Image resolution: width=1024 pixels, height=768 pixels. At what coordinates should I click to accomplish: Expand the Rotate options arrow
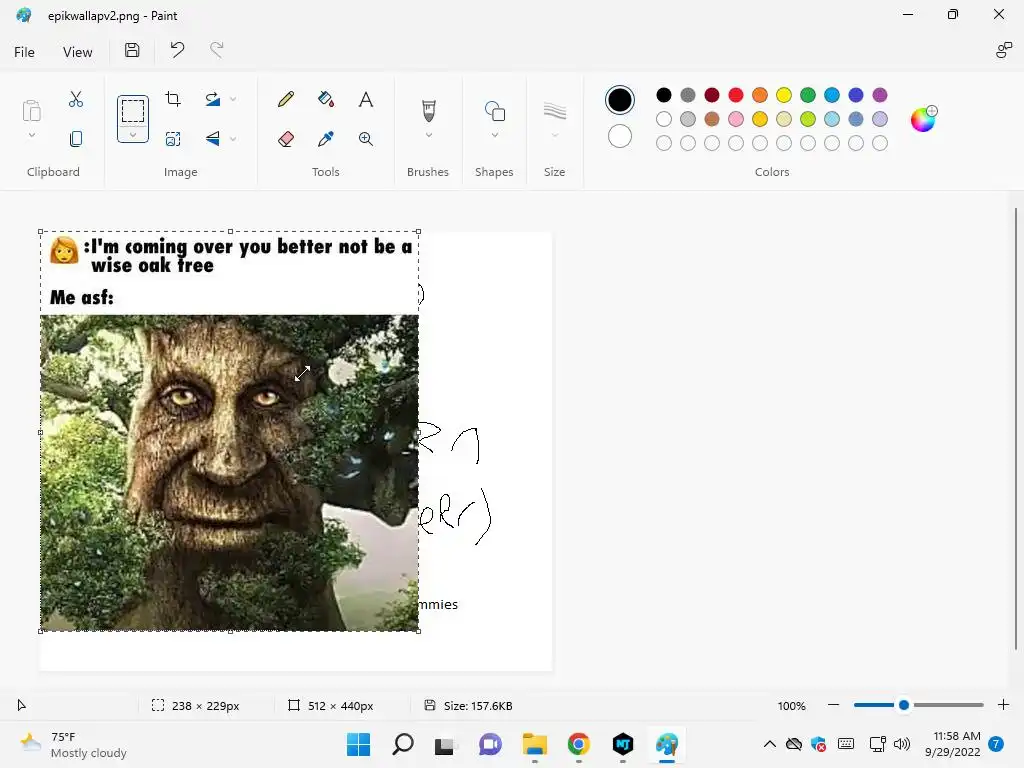(232, 99)
